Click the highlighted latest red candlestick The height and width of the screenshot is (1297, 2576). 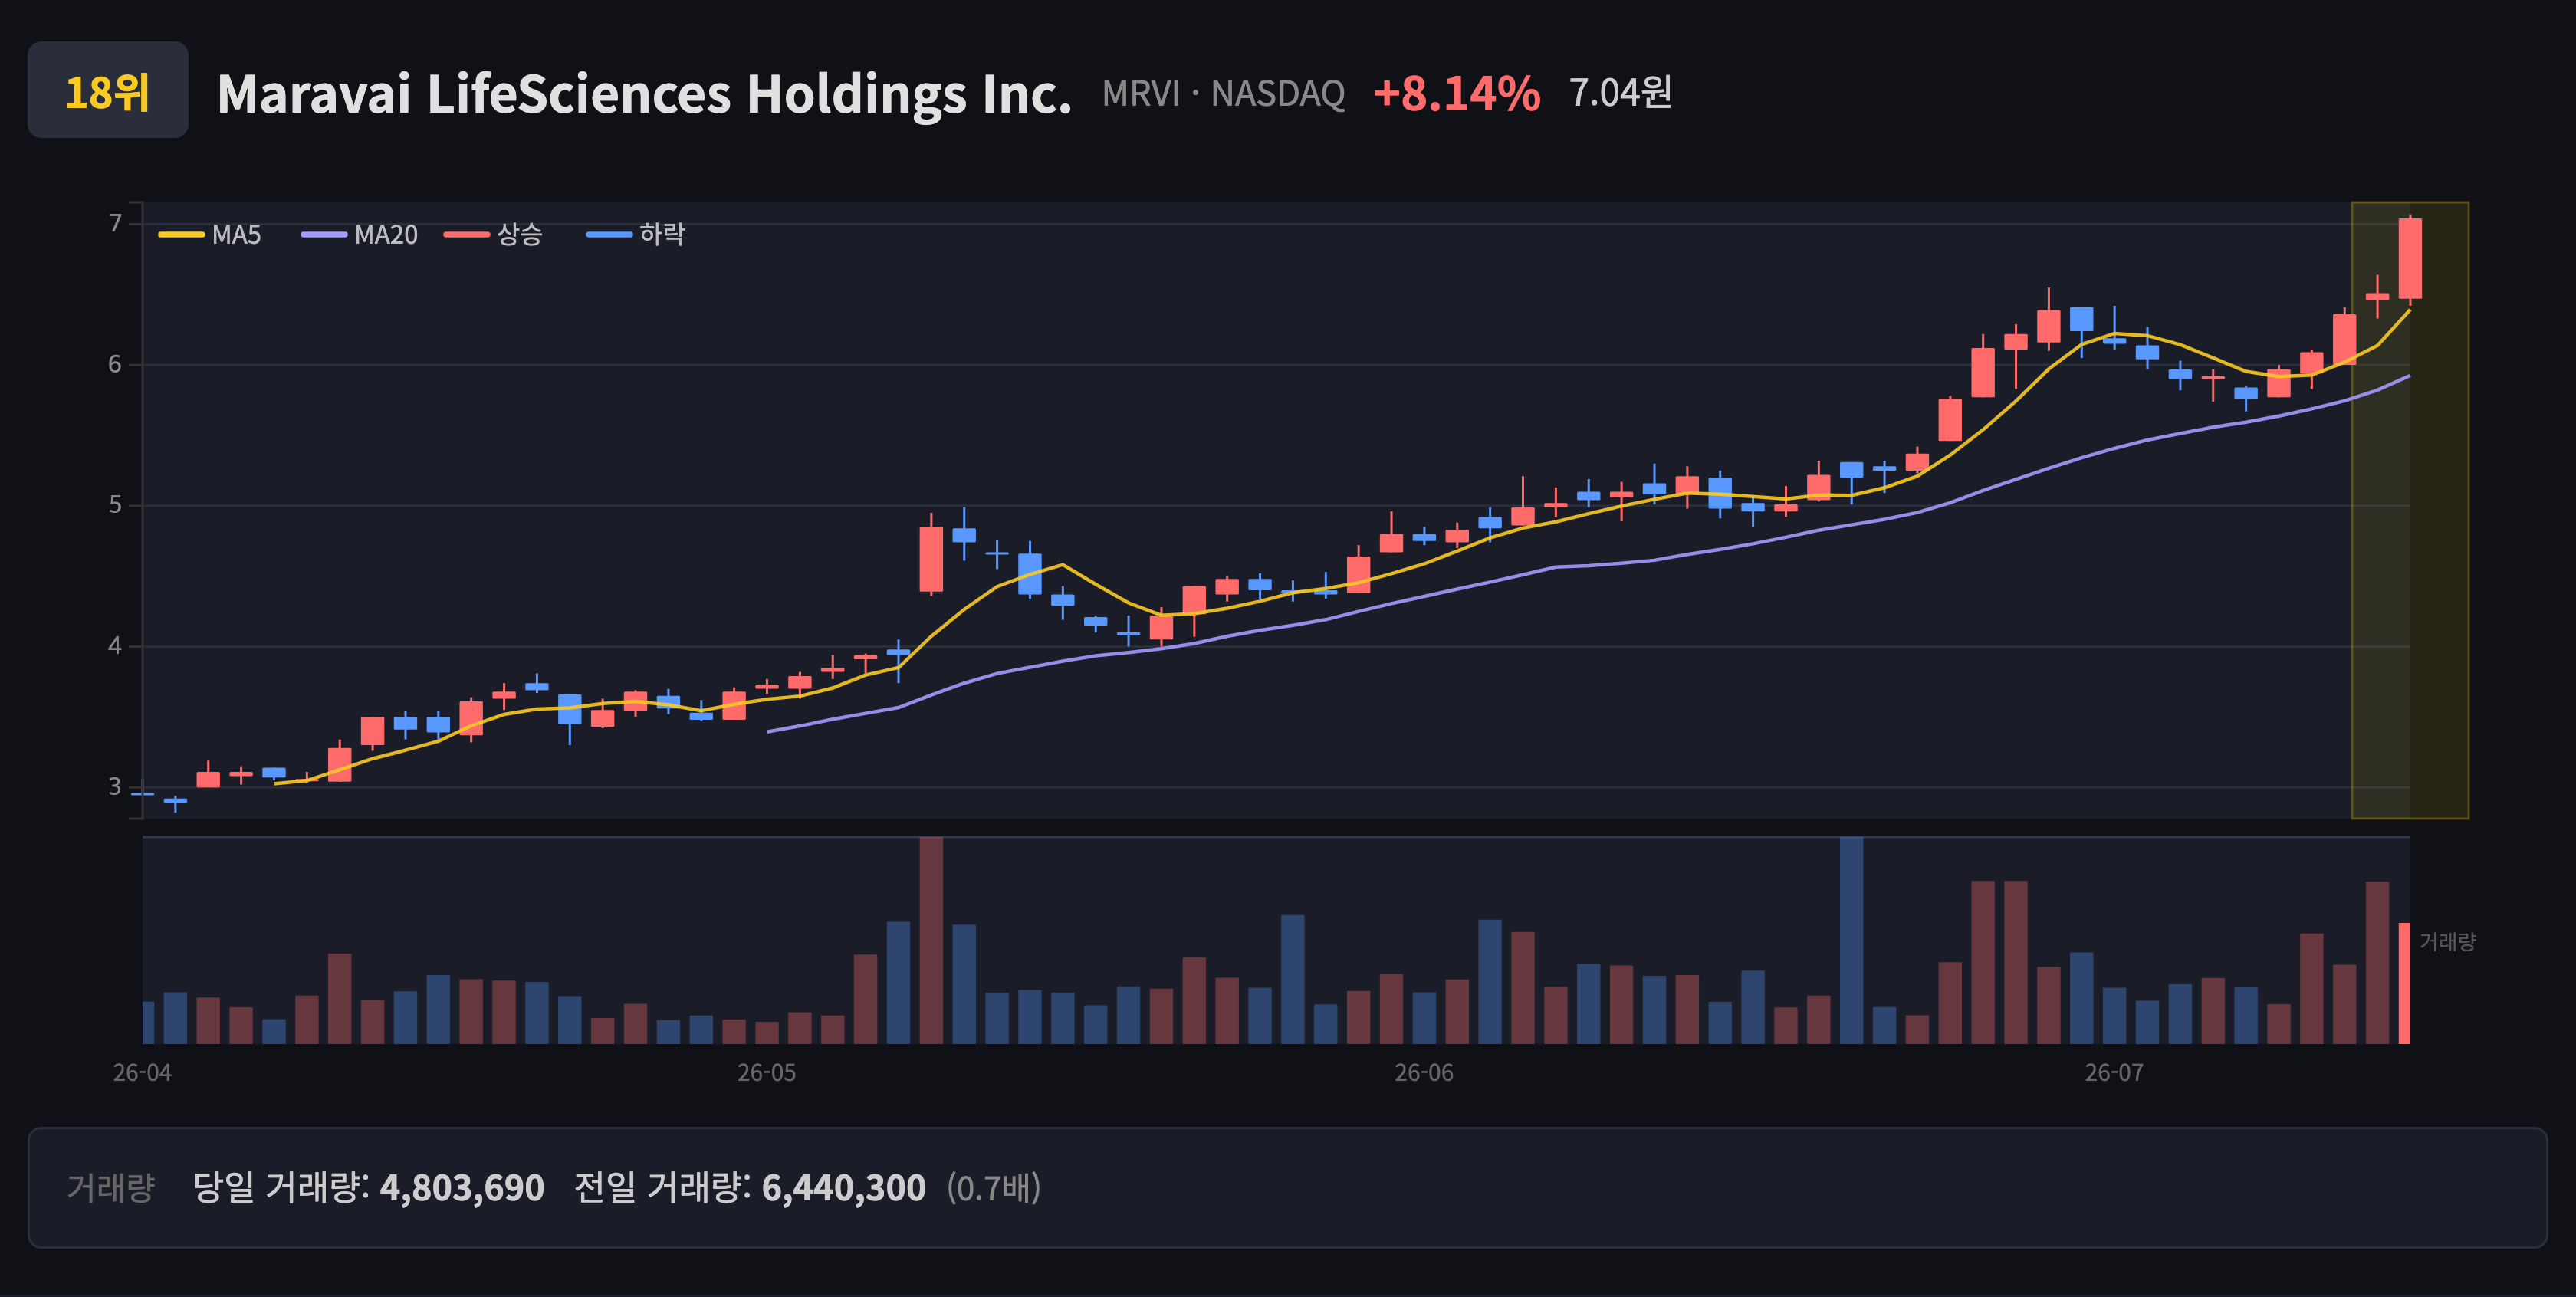(2410, 258)
